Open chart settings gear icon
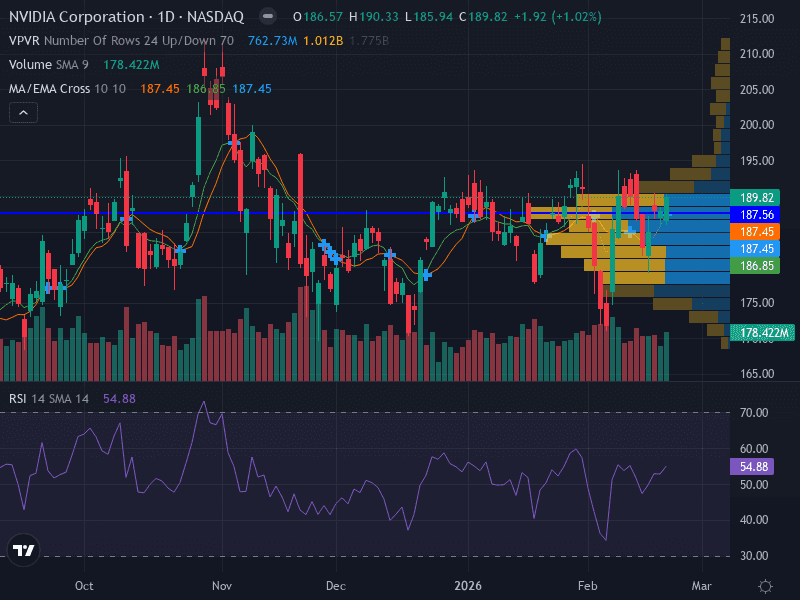 point(765,586)
